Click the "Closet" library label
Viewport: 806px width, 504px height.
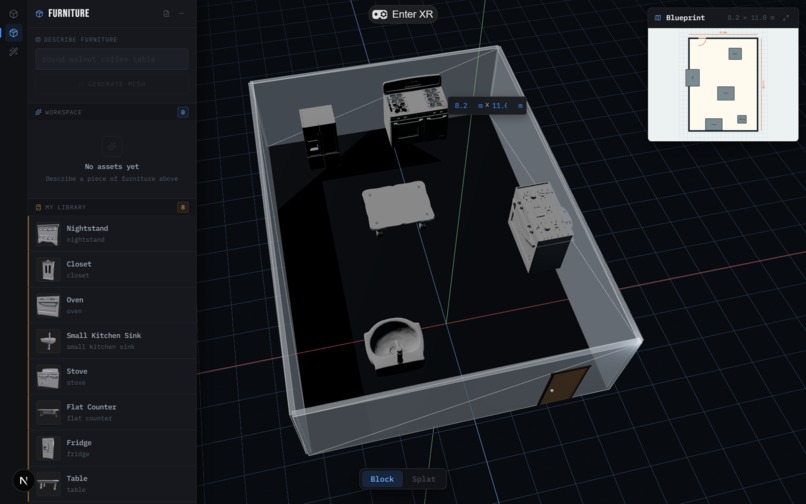(x=79, y=264)
